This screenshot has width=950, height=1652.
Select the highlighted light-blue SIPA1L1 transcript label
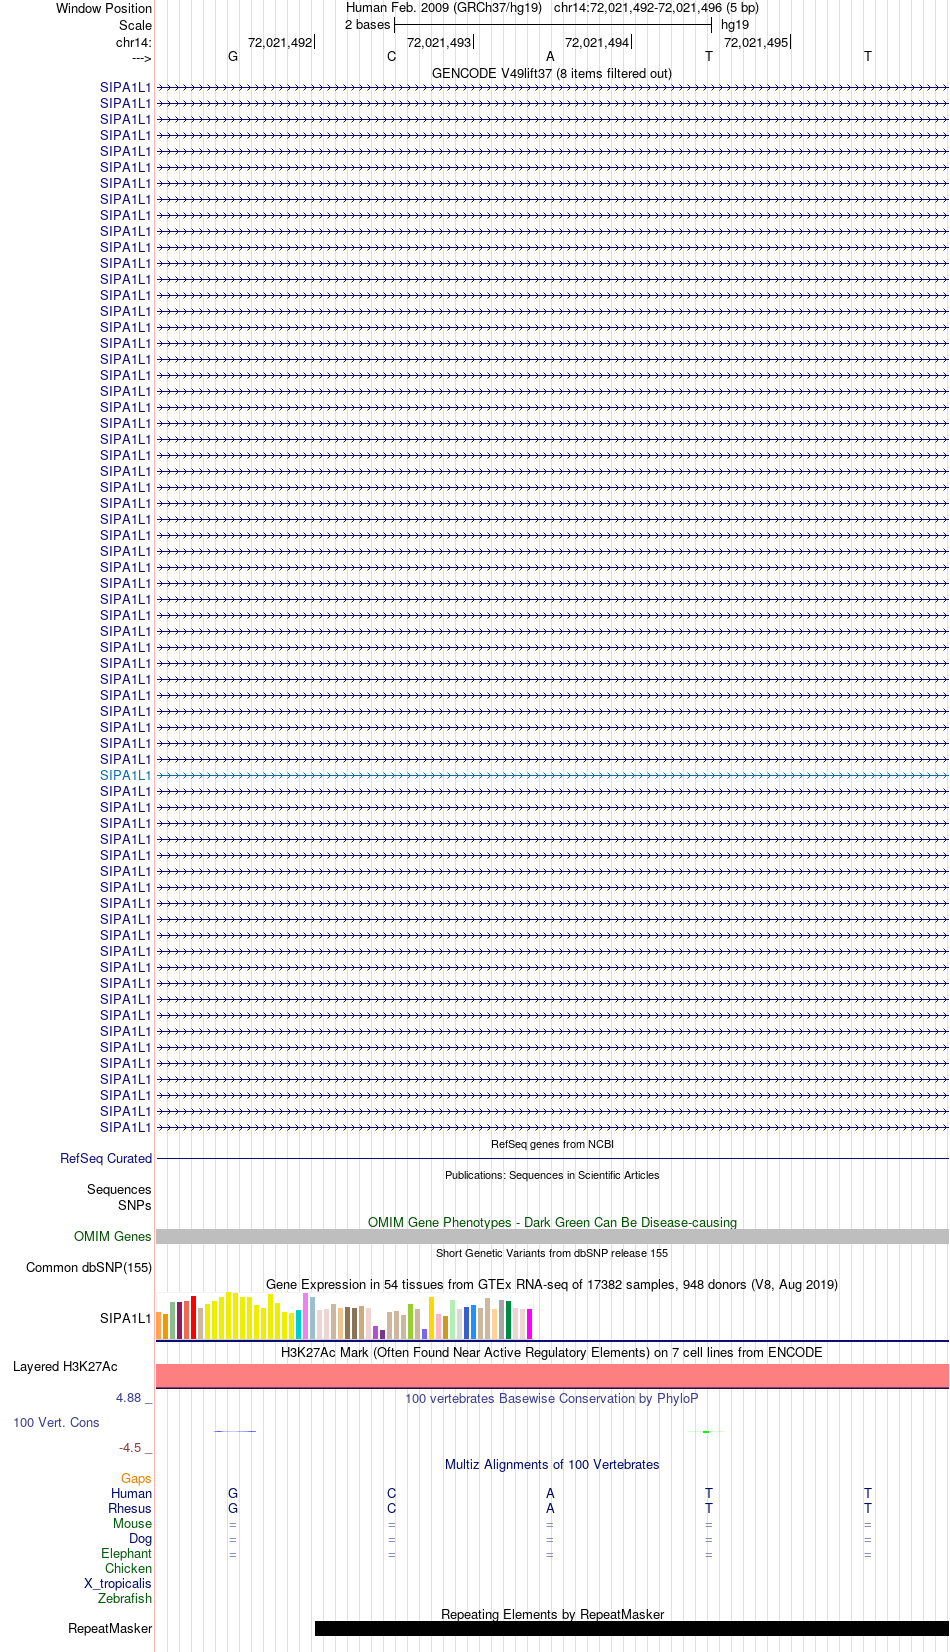(x=126, y=775)
